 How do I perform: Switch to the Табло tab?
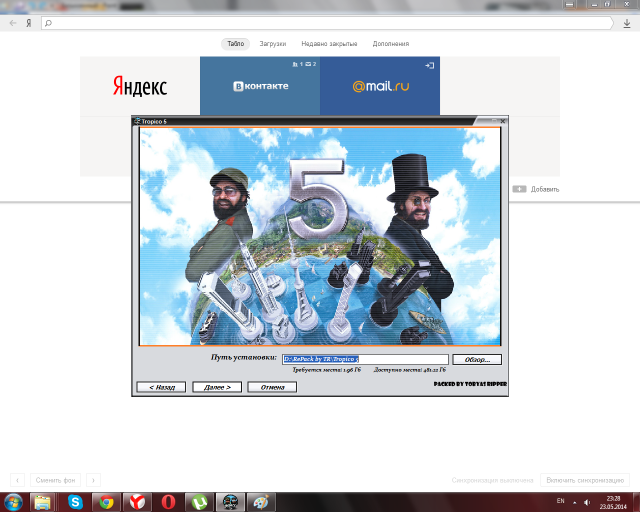235,44
